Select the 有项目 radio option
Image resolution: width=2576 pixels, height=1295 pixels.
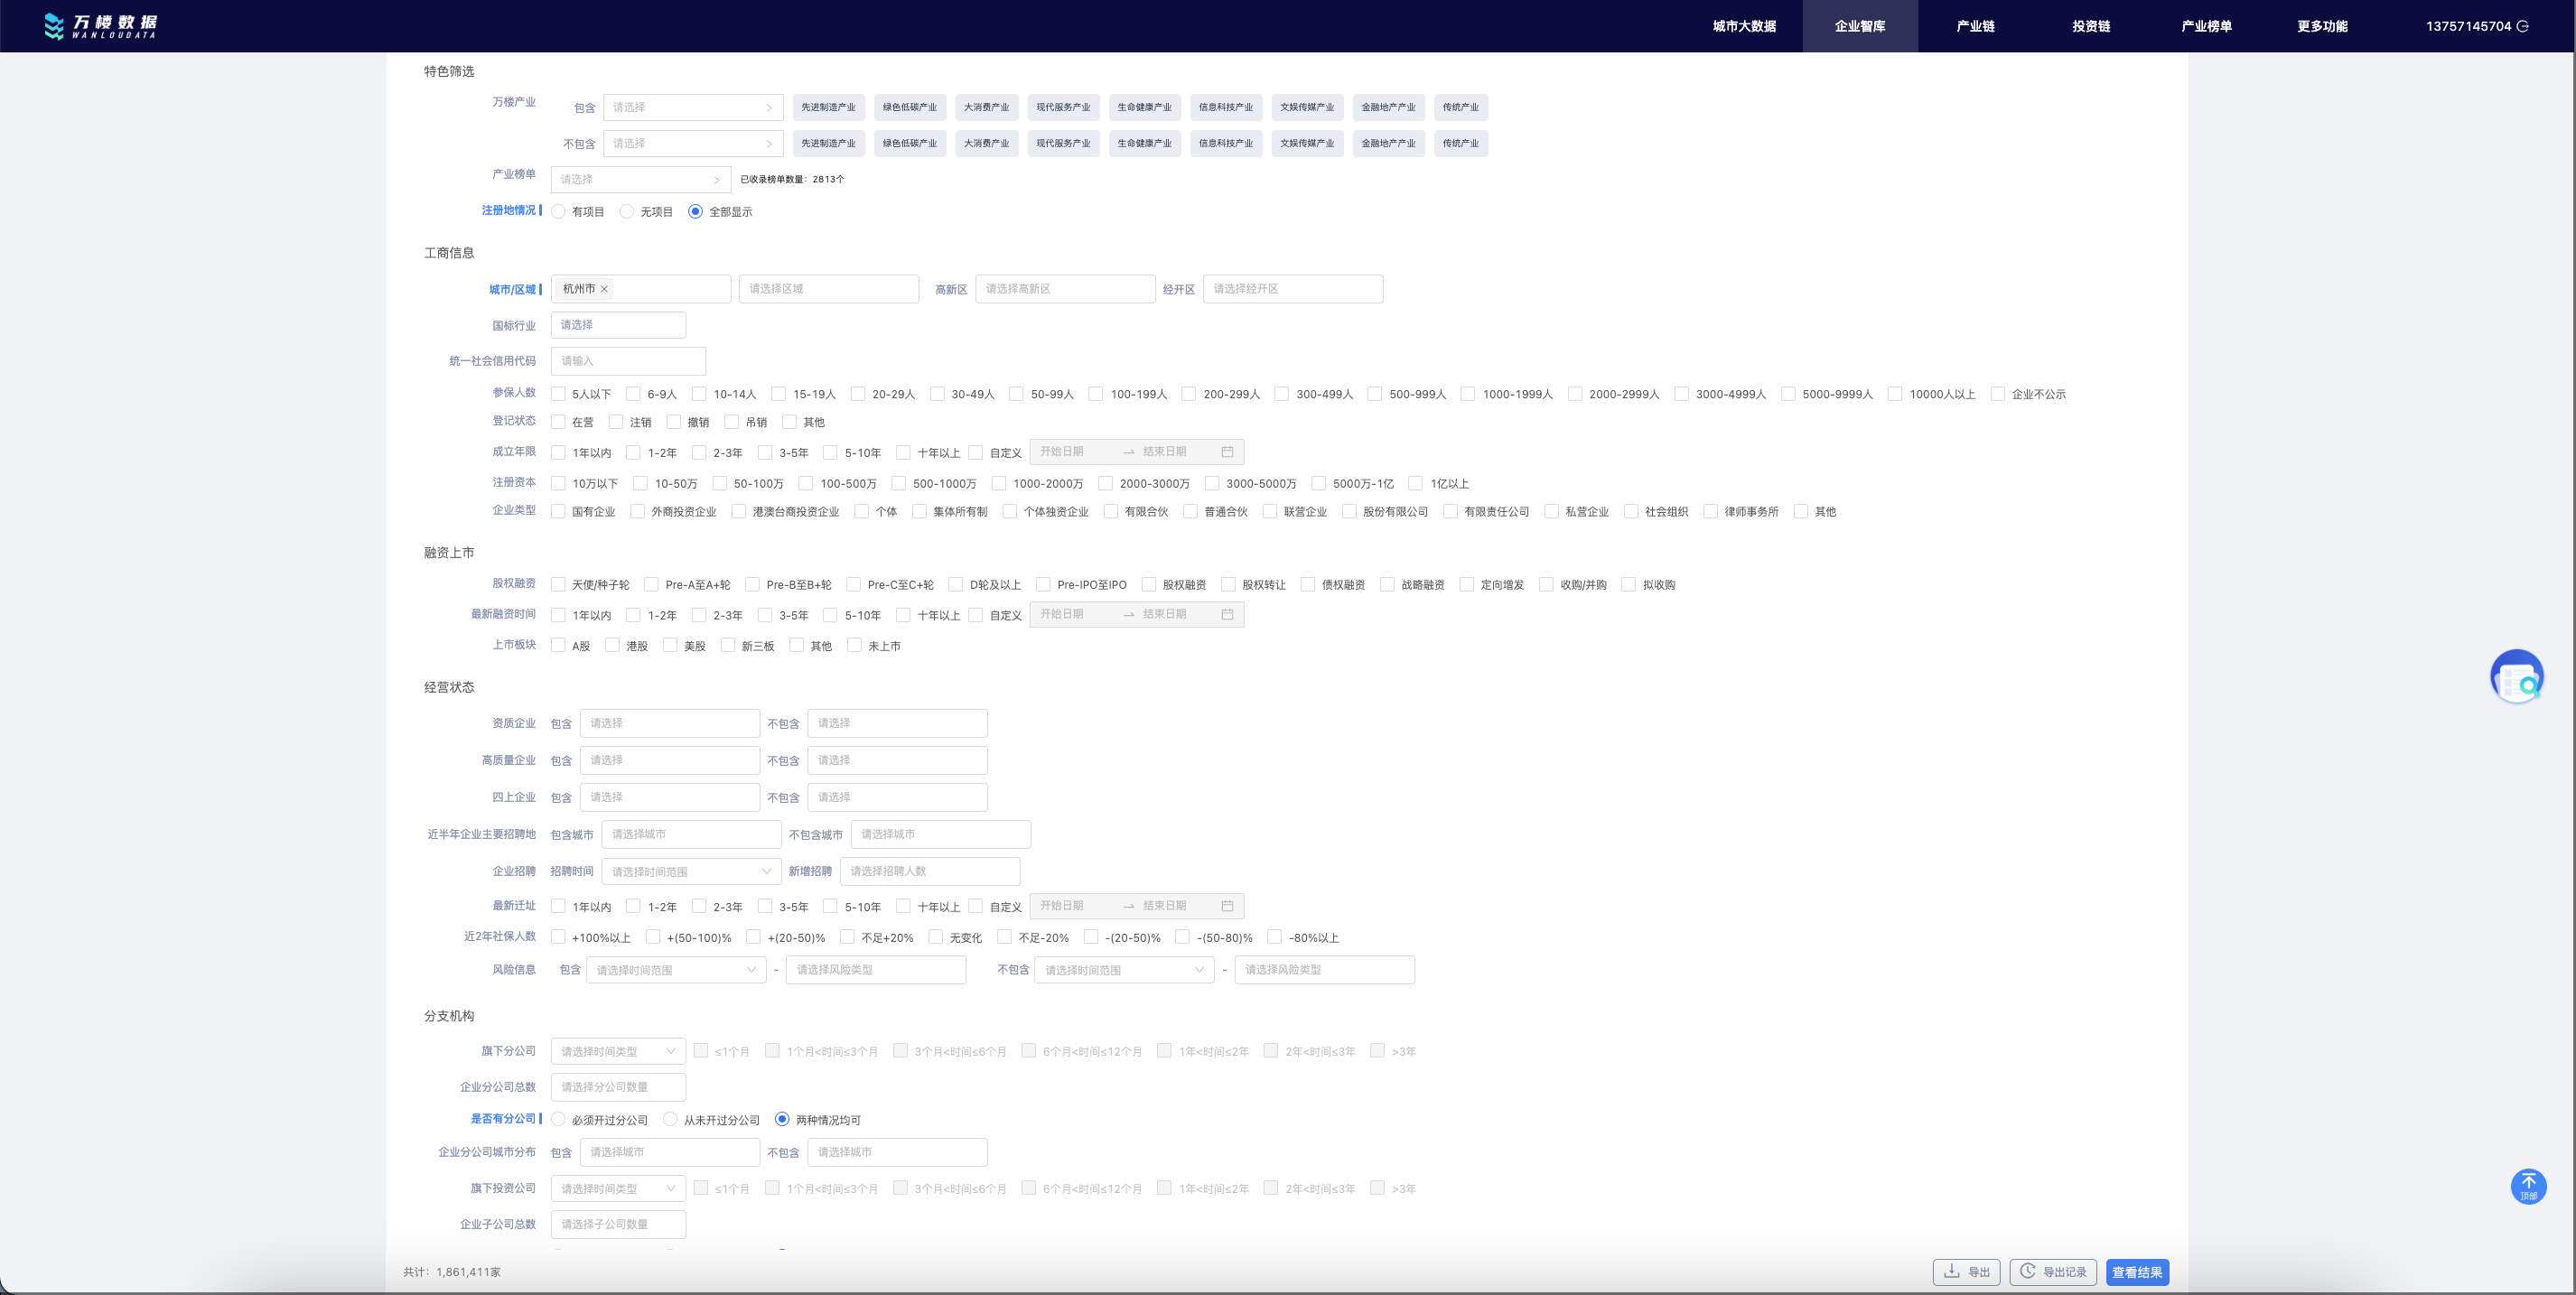pyautogui.click(x=559, y=212)
